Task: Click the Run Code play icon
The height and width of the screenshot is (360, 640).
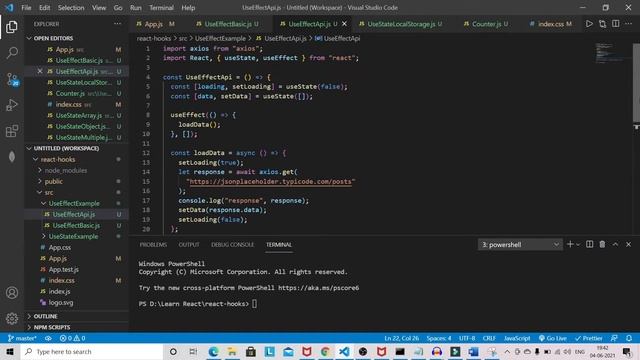Action: tap(589, 24)
